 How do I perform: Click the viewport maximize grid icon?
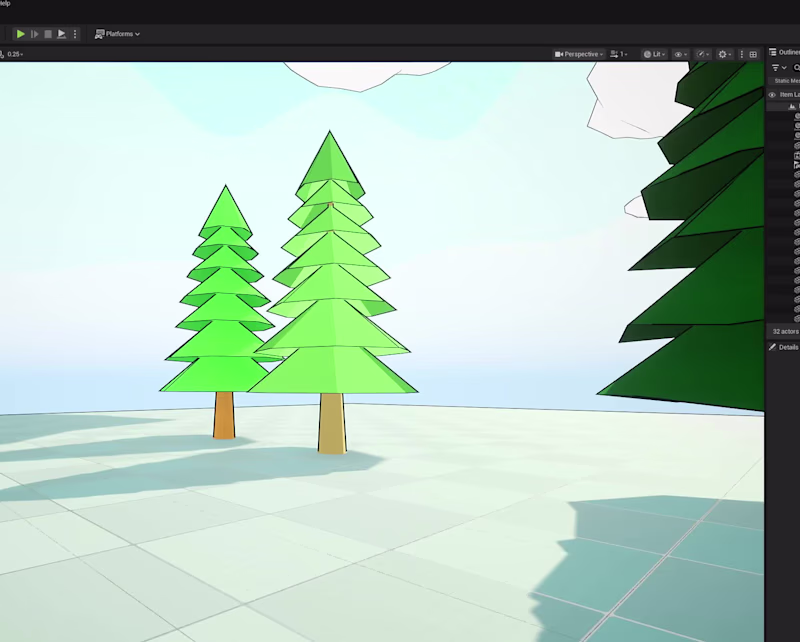click(753, 54)
